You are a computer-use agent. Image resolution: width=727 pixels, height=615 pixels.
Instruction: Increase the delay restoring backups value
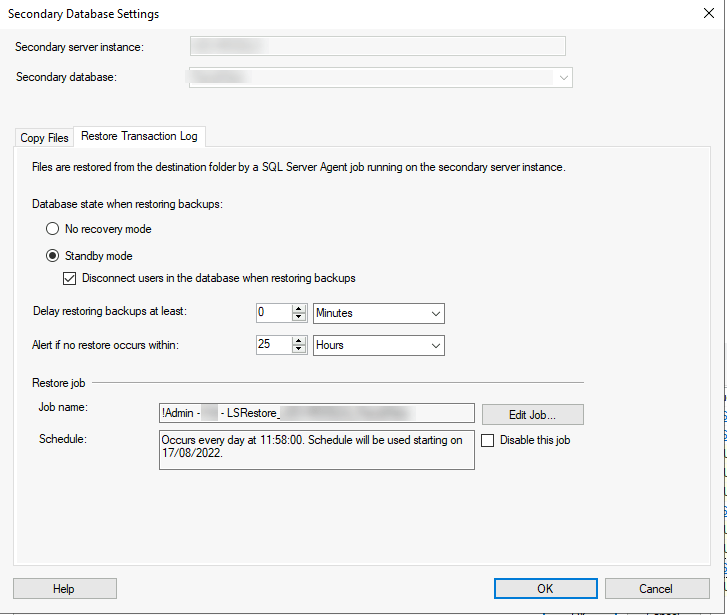click(x=299, y=309)
